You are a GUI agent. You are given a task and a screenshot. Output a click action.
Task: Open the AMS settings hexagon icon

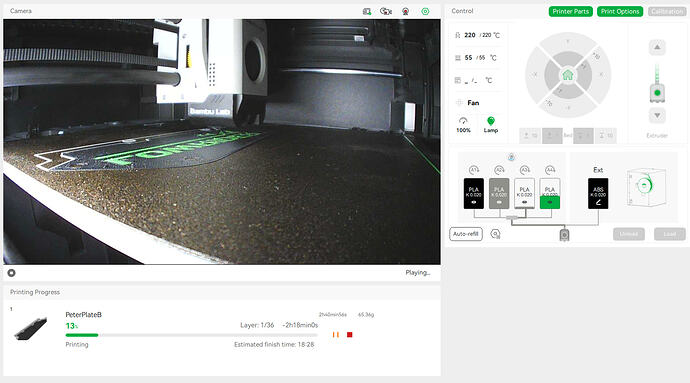tap(495, 234)
